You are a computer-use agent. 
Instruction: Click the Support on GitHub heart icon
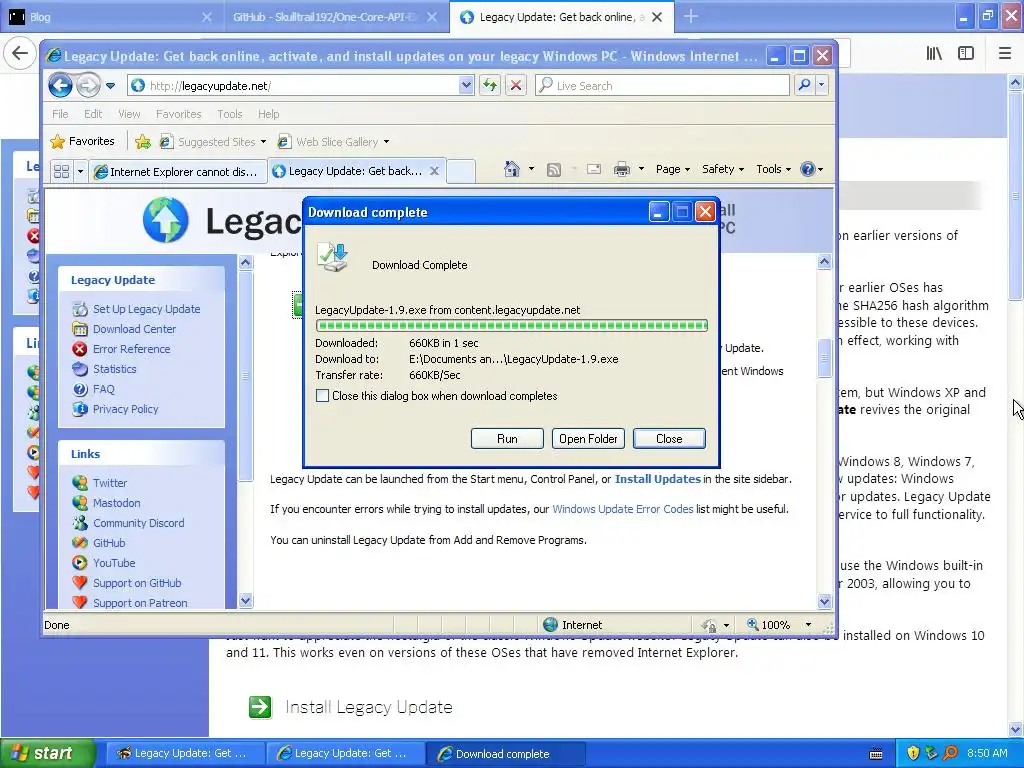click(x=80, y=583)
